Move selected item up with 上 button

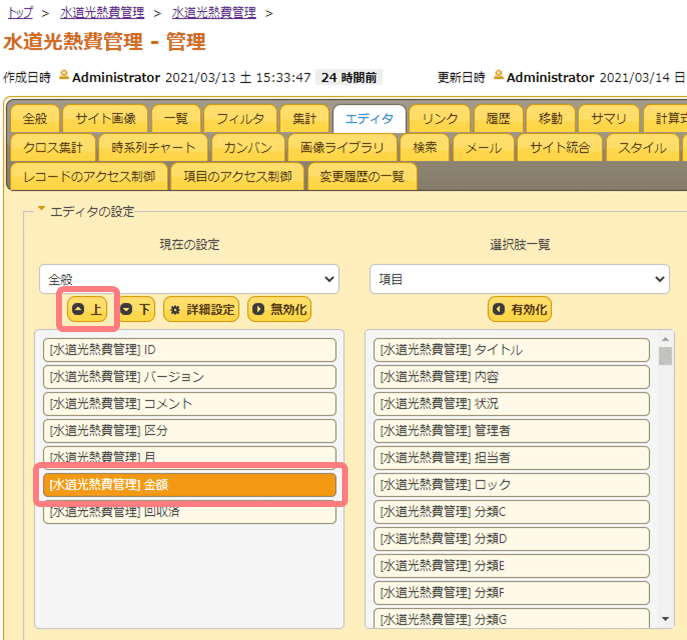[x=87, y=309]
